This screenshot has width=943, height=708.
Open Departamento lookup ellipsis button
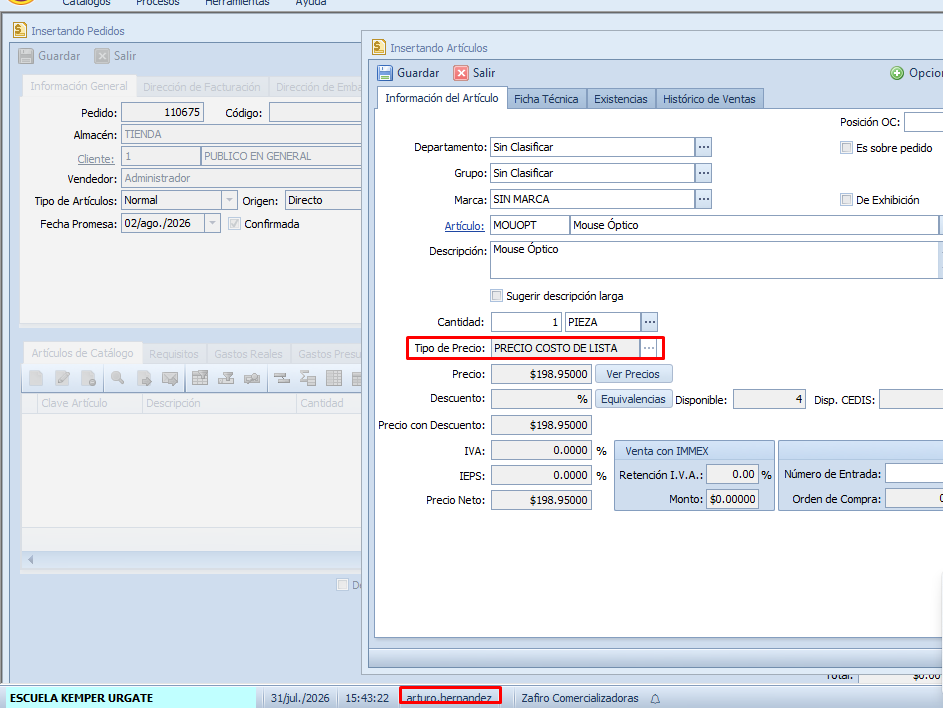pyautogui.click(x=703, y=147)
